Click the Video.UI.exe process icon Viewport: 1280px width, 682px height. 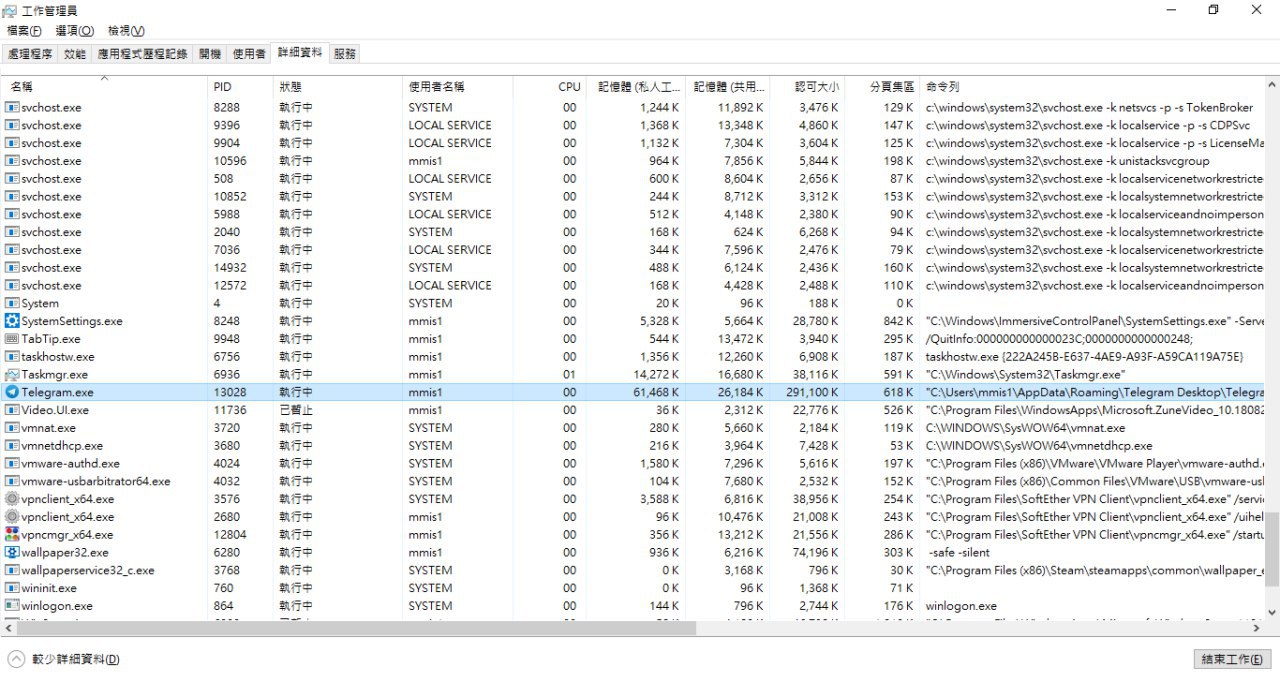click(12, 410)
